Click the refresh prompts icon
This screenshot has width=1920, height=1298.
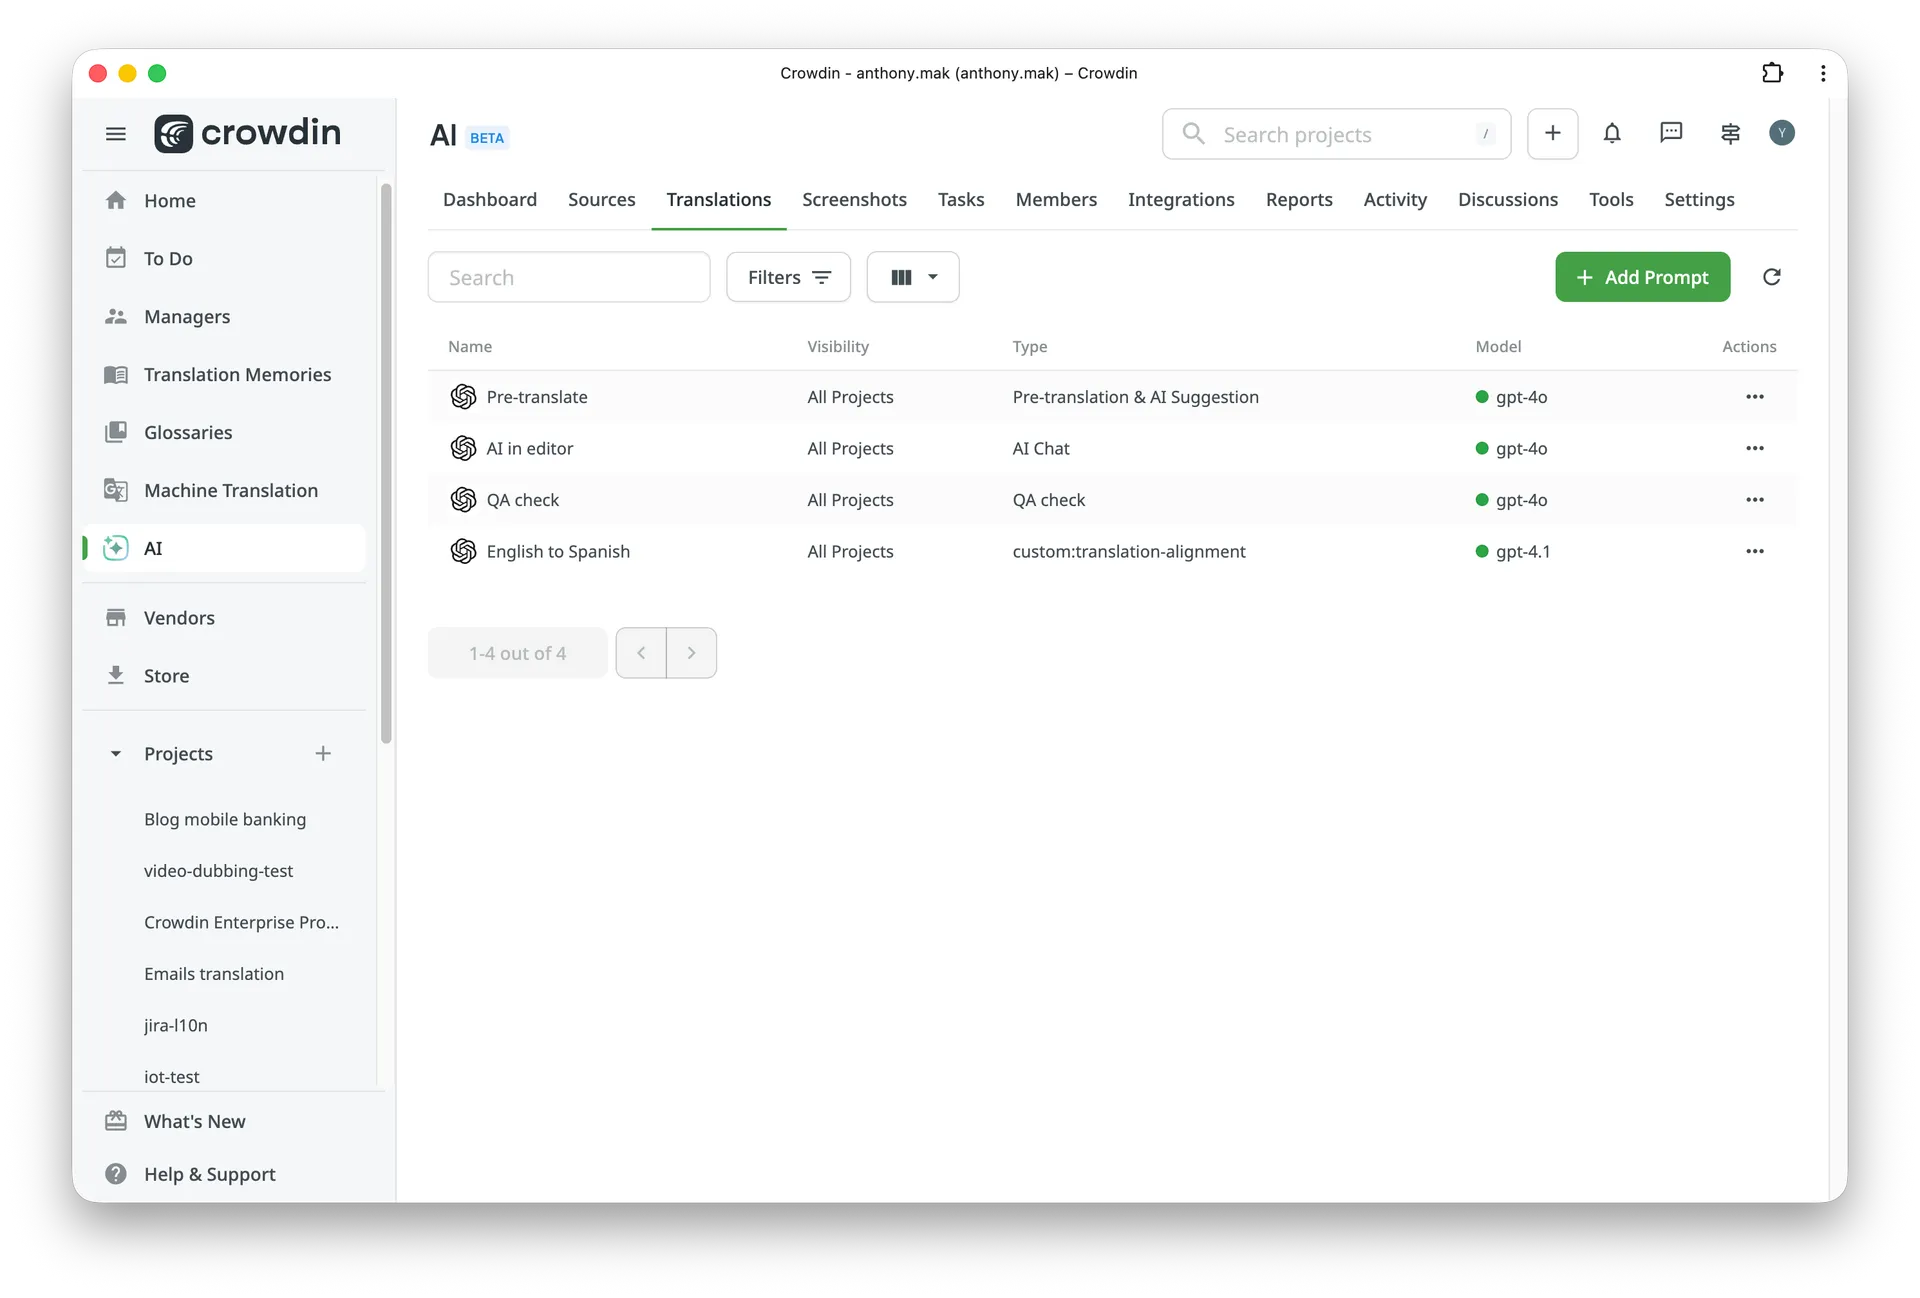1771,277
